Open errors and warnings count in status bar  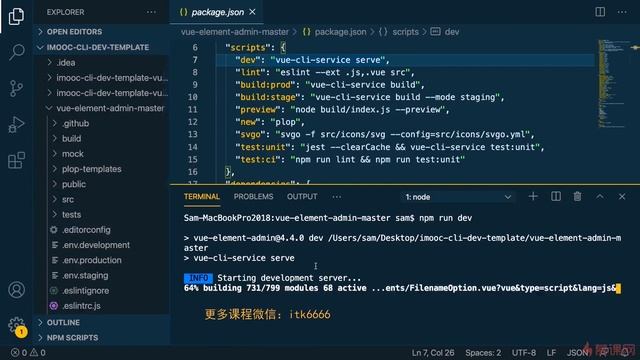tap(28, 352)
